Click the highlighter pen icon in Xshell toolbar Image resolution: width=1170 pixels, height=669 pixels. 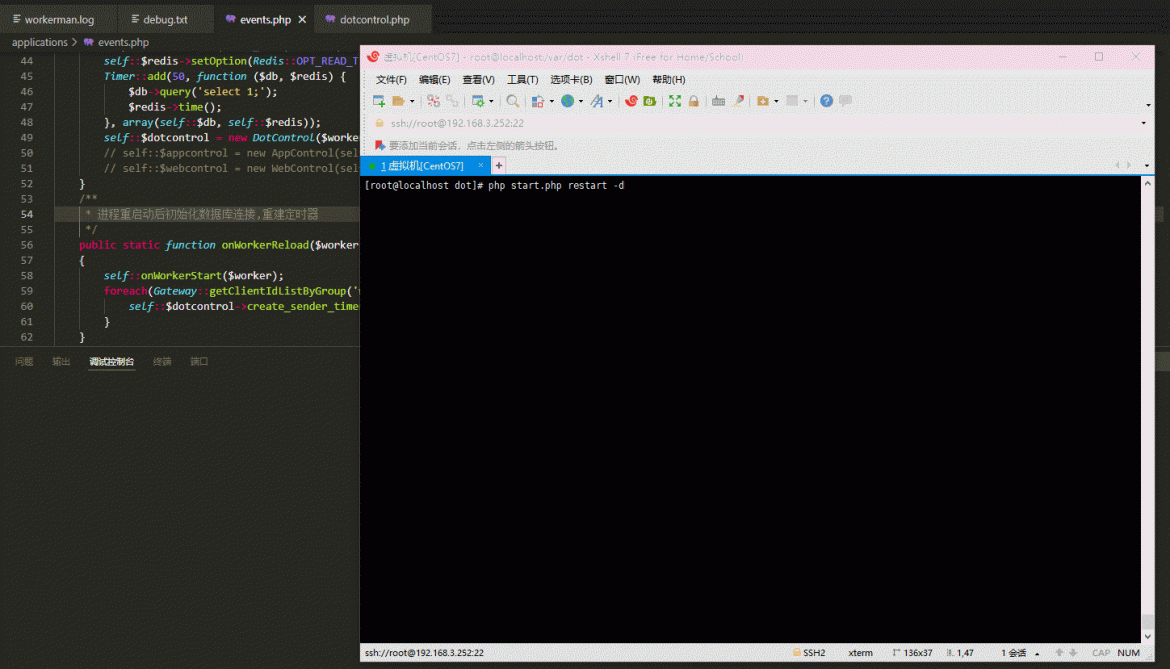[738, 101]
